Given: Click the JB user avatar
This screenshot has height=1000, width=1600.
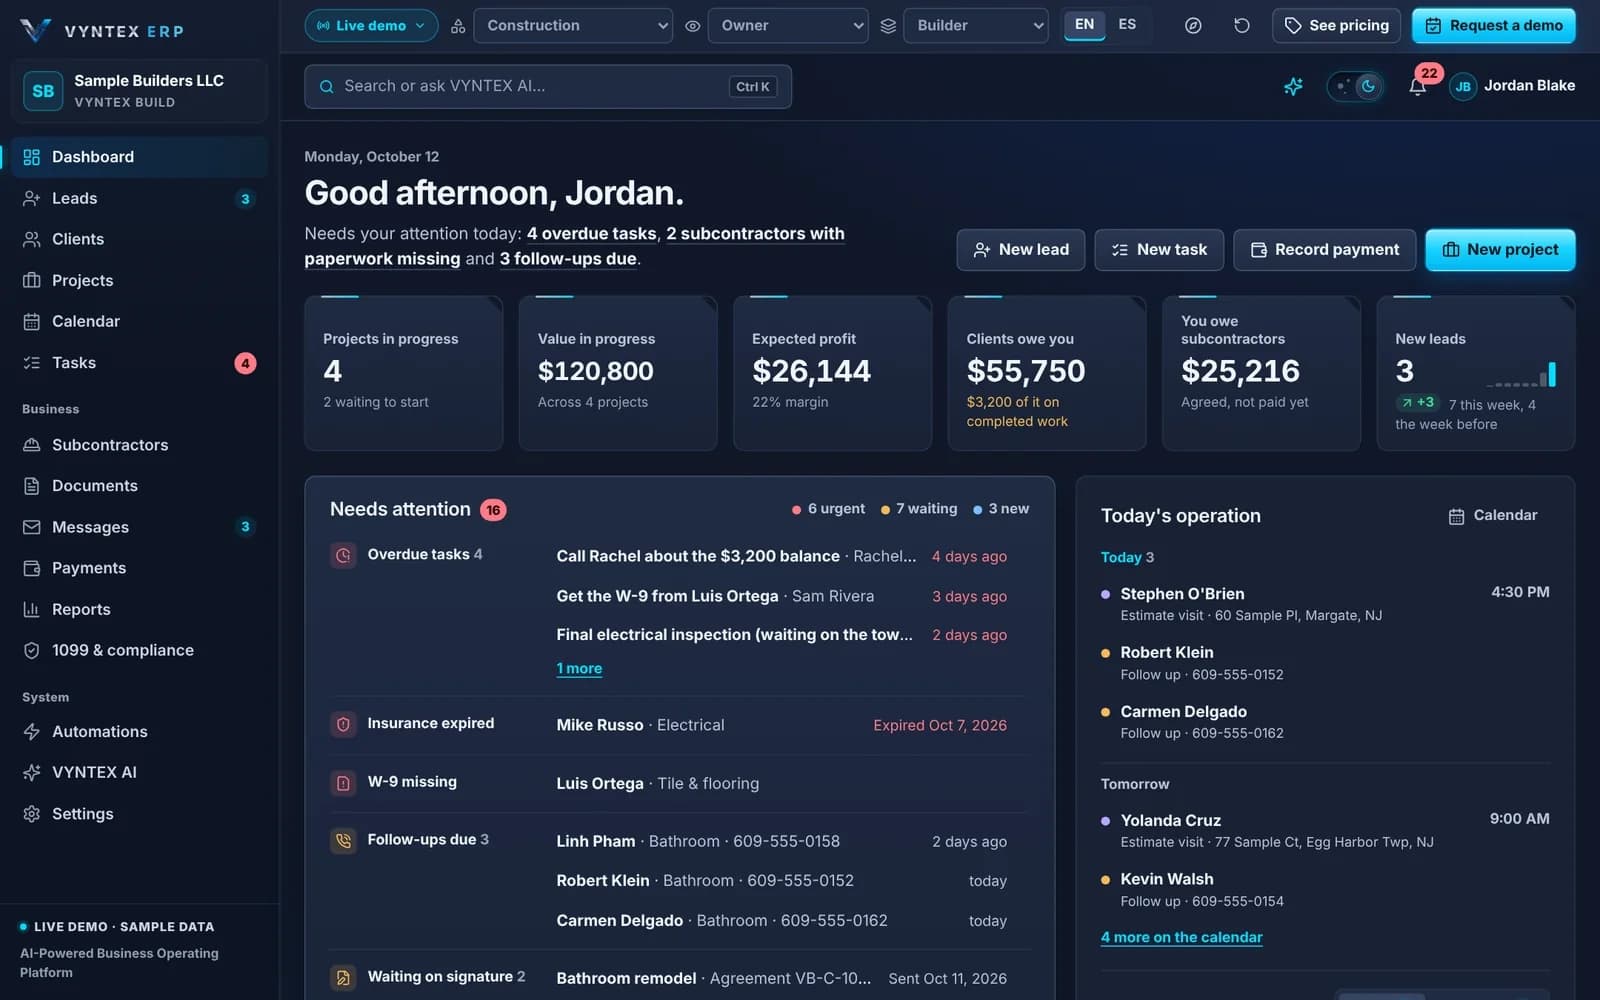Looking at the screenshot, I should [1463, 87].
